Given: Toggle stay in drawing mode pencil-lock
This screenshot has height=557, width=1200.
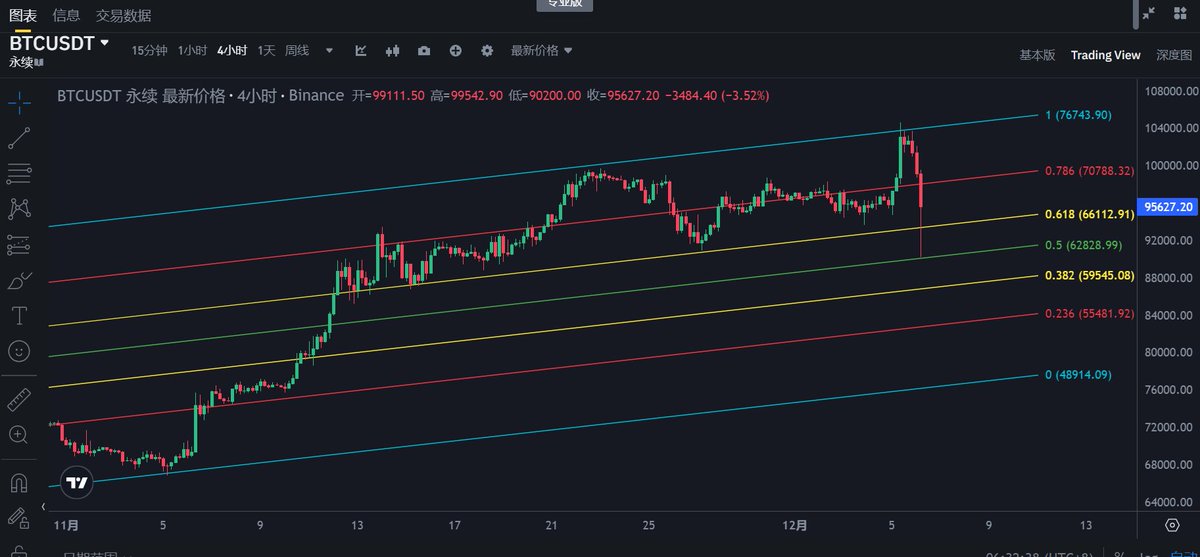Looking at the screenshot, I should 19,518.
